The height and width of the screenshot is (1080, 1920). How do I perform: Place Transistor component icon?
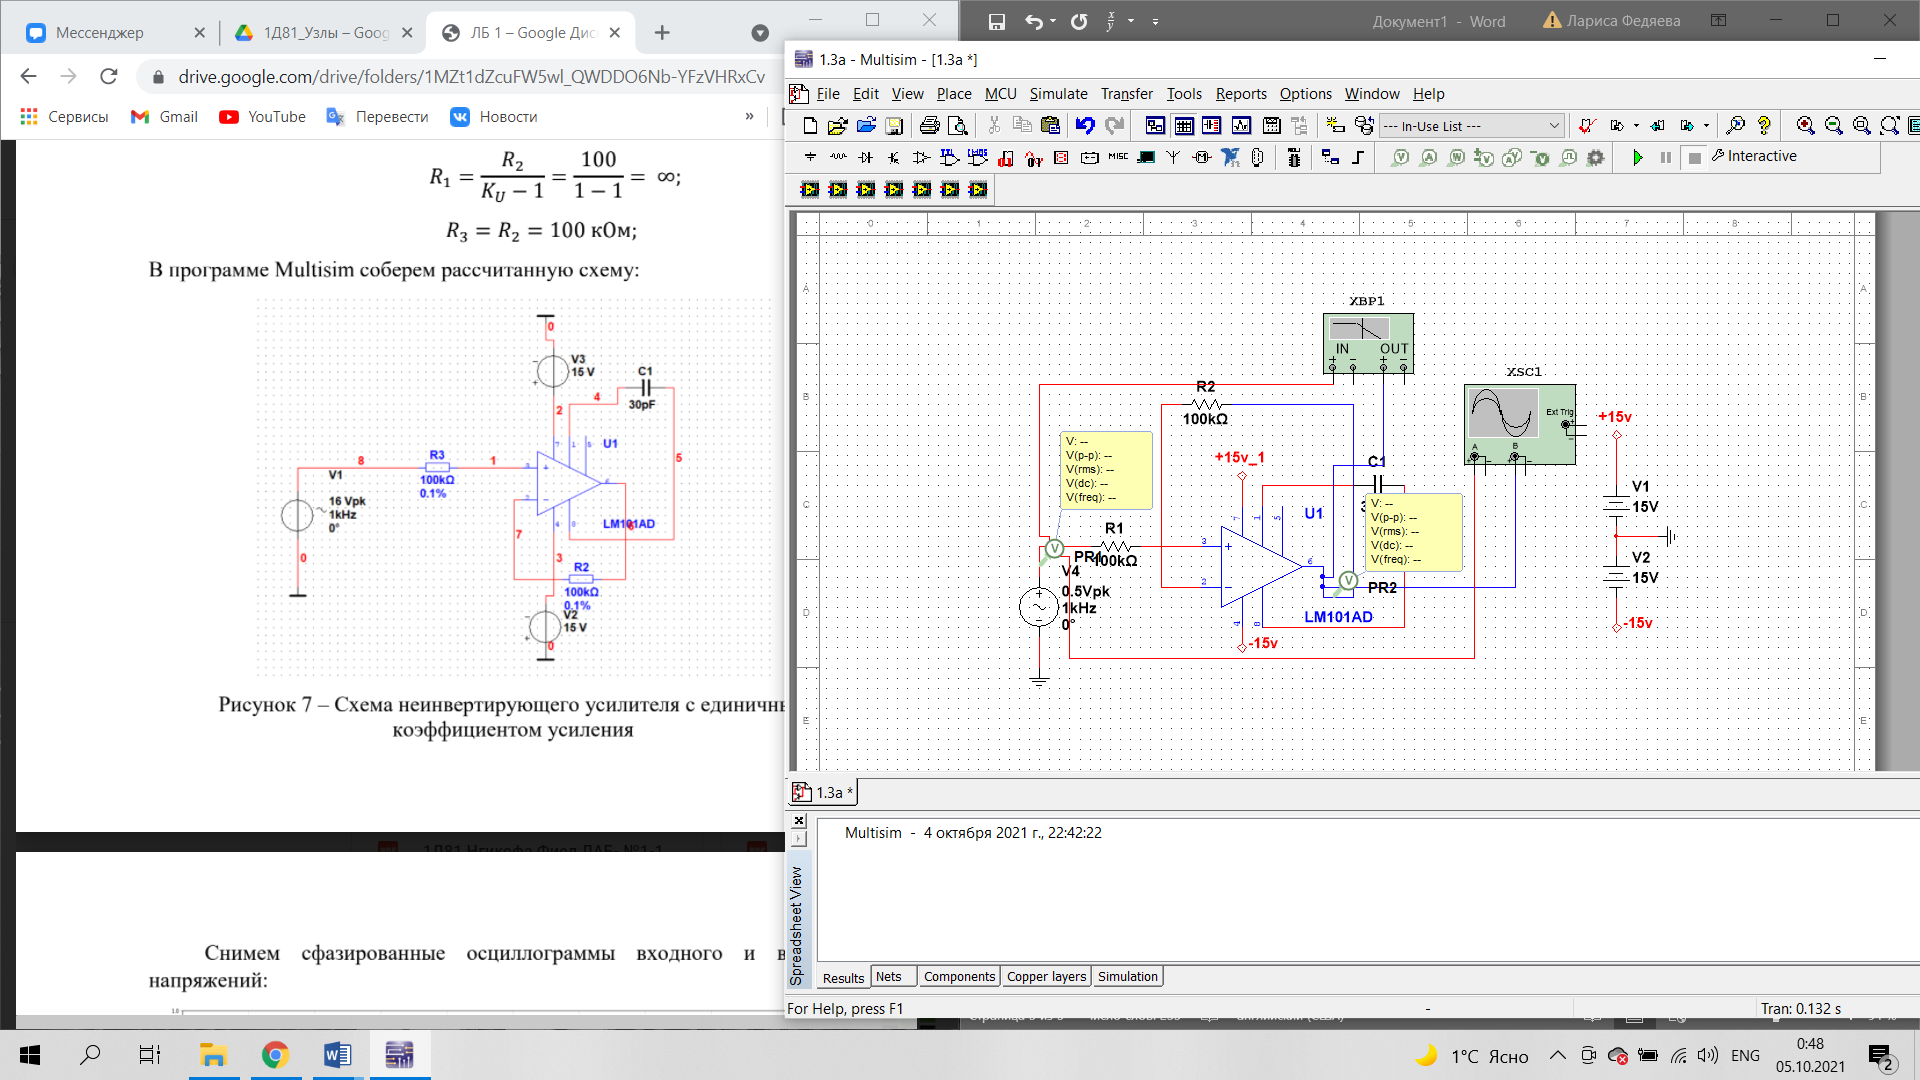click(x=893, y=157)
